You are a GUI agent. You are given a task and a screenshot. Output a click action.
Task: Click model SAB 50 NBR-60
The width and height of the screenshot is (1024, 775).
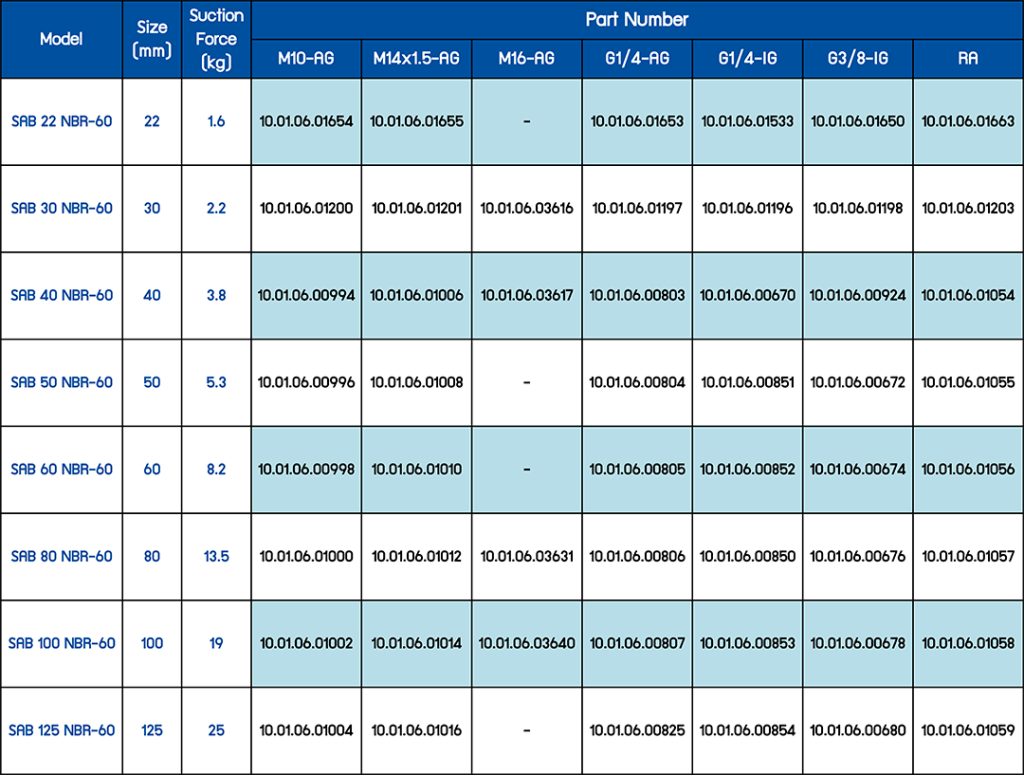coord(61,382)
